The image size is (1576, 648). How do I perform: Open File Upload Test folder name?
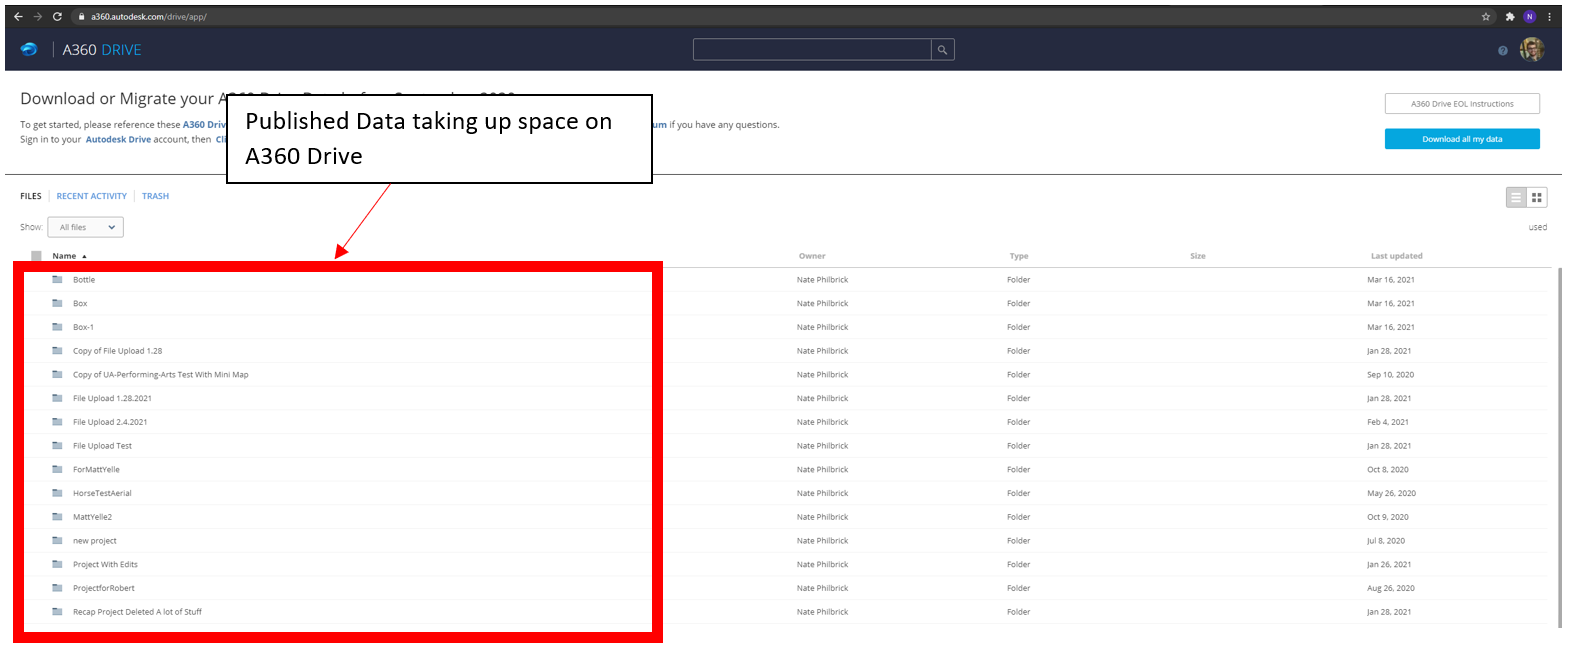coord(102,446)
